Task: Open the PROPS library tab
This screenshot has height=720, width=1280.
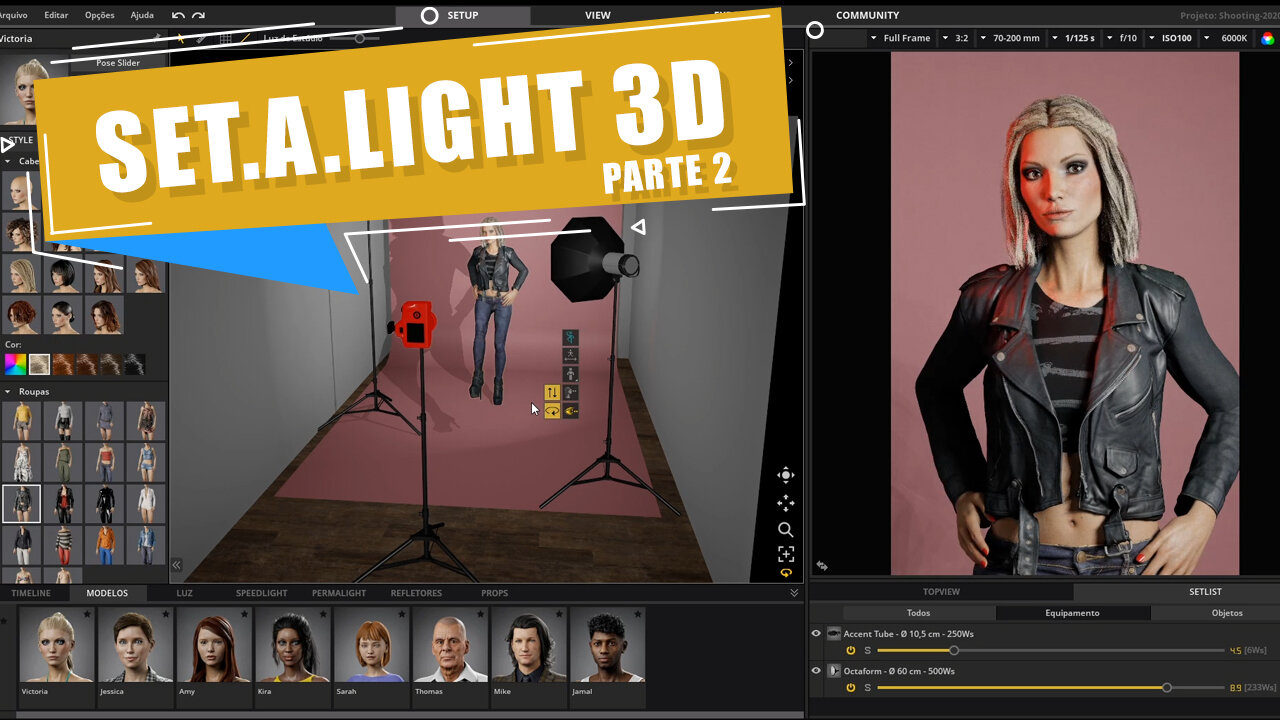Action: tap(494, 593)
